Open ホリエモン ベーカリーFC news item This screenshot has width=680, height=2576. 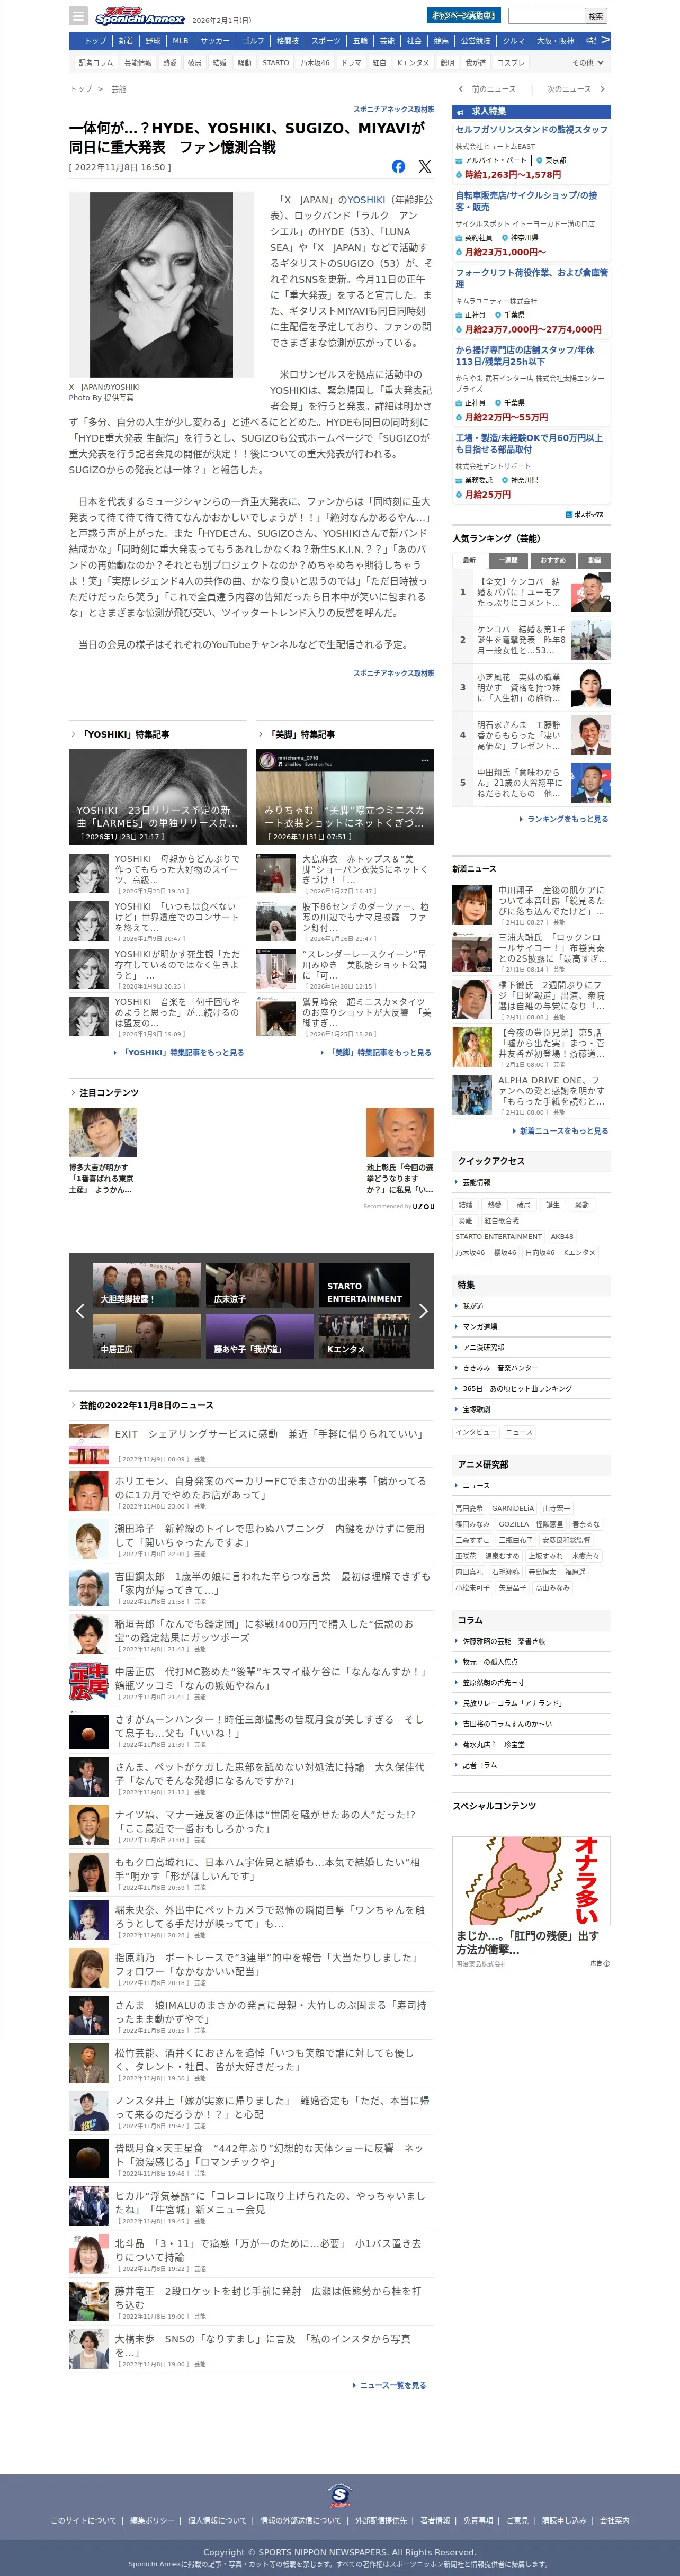click(x=251, y=1491)
